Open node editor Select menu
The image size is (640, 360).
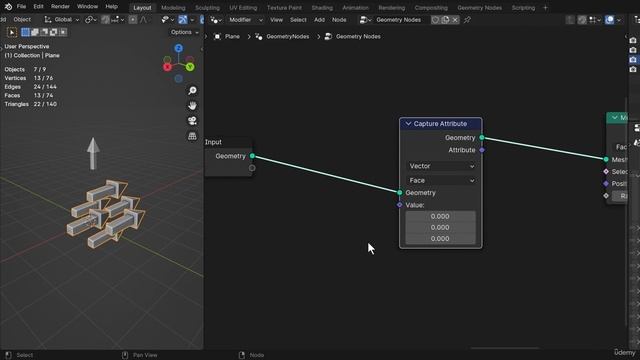click(298, 20)
